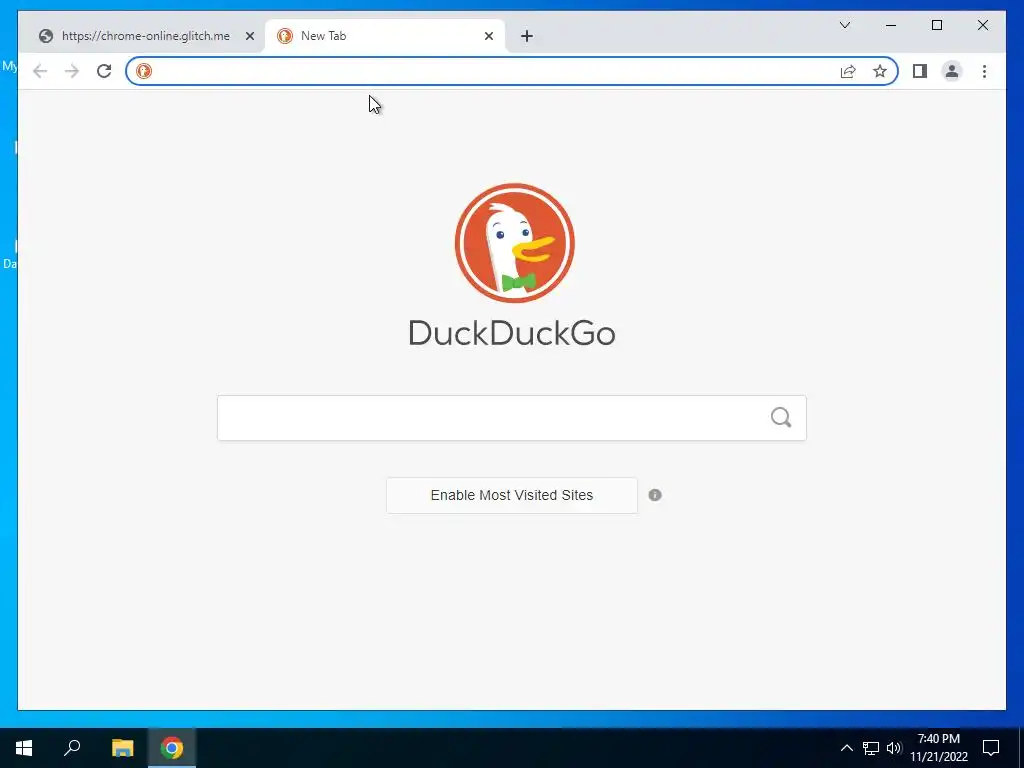Click Enable Most Visited Sites button
The width and height of the screenshot is (1024, 768).
[512, 495]
